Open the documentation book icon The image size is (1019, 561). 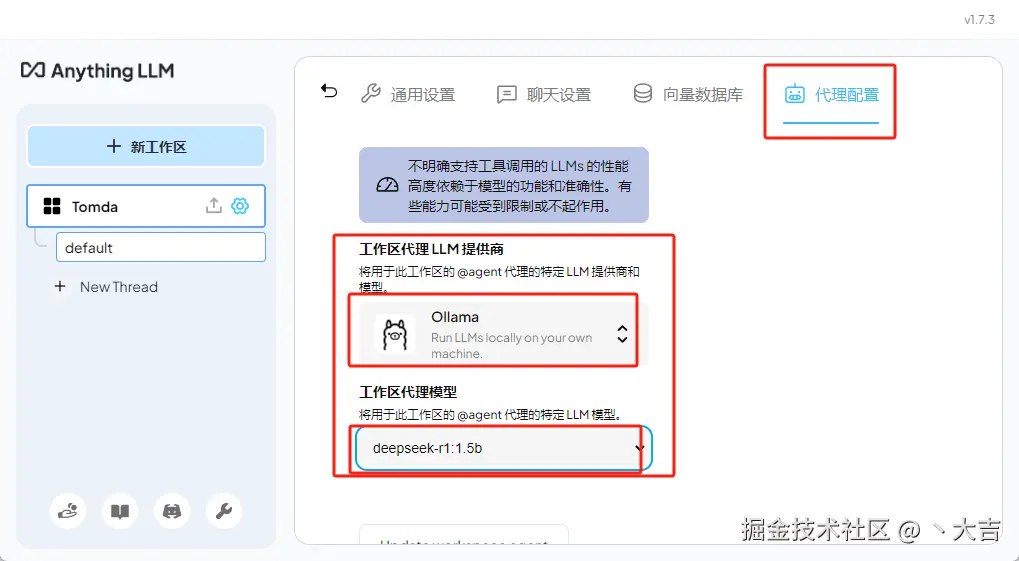point(120,512)
